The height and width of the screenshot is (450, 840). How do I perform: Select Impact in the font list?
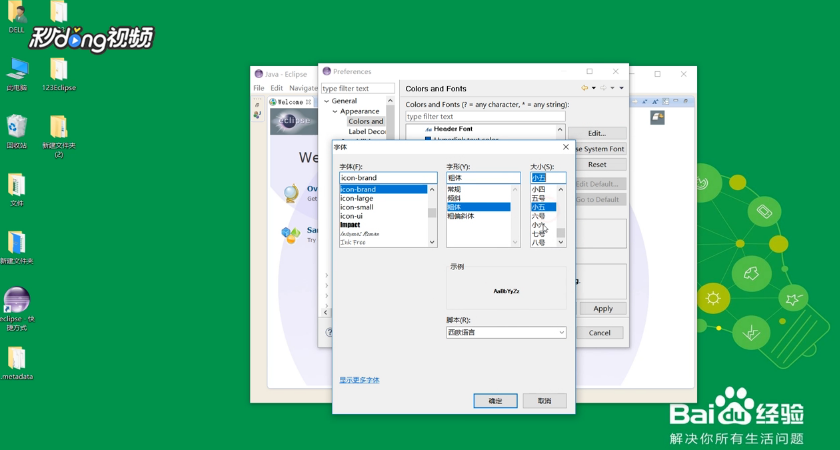(350, 225)
